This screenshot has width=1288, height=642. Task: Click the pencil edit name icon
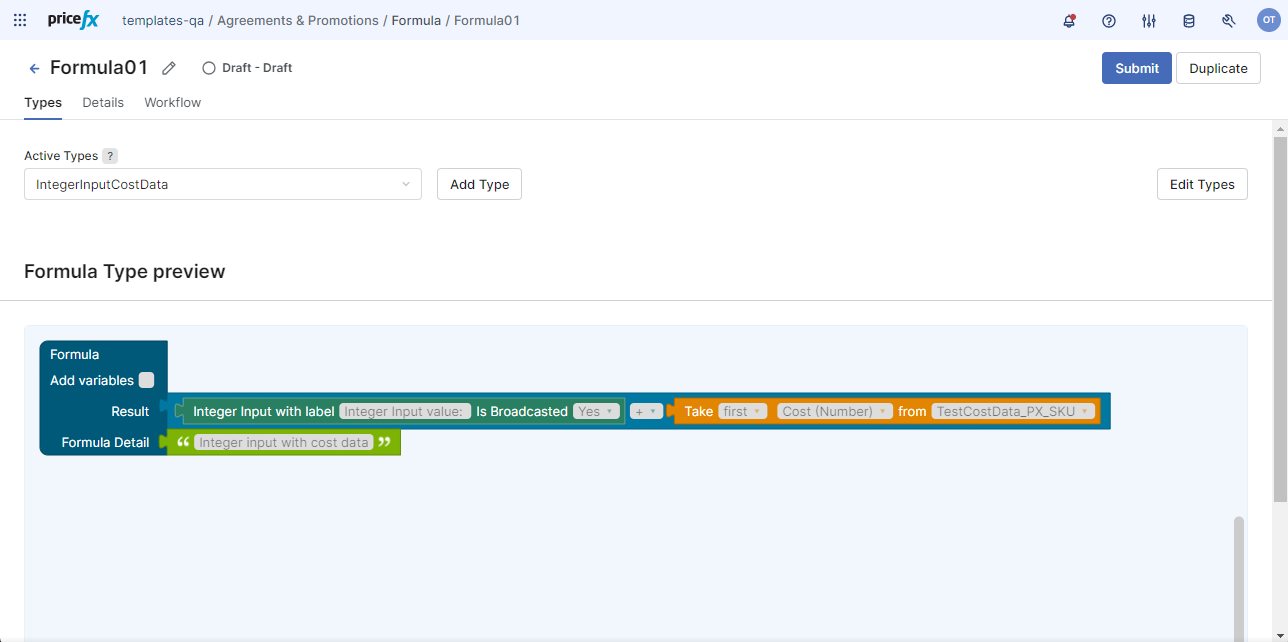coord(169,68)
